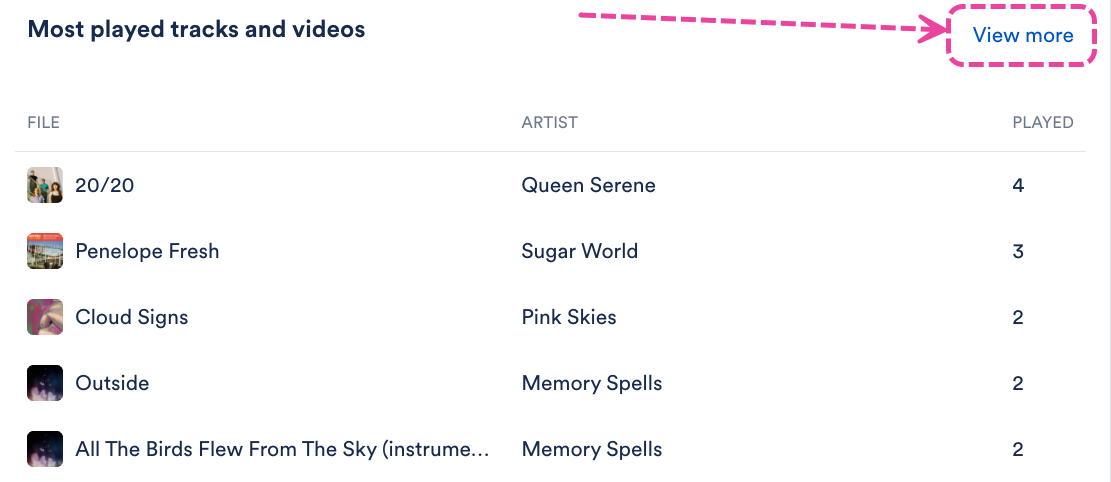Click Memory Spells artist in Outside row
This screenshot has height=482, width=1111.
592,383
